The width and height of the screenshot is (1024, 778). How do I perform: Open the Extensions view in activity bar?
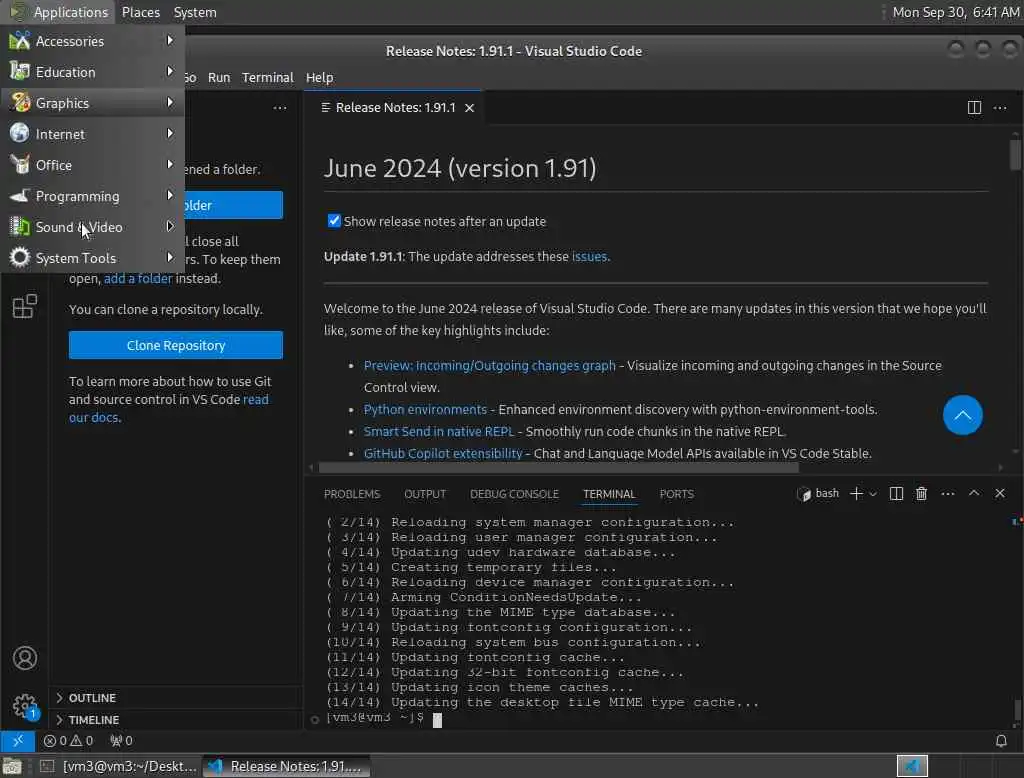pyautogui.click(x=25, y=306)
